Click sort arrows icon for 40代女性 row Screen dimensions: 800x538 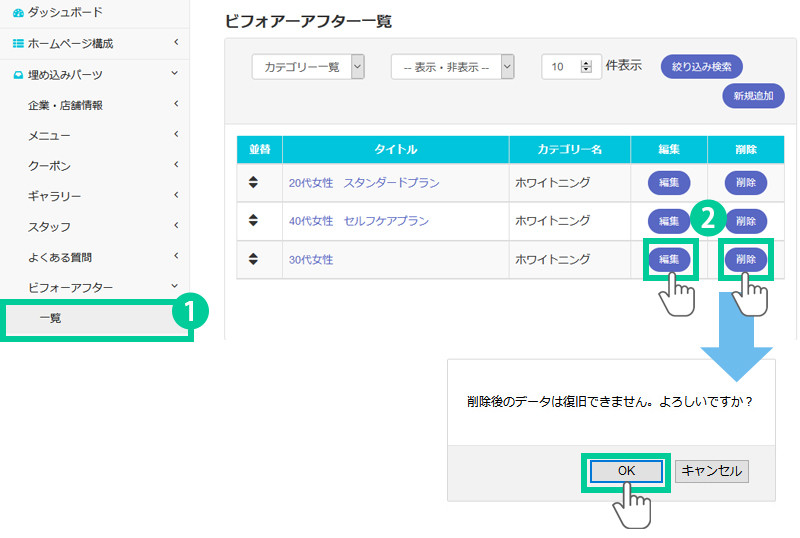click(254, 220)
